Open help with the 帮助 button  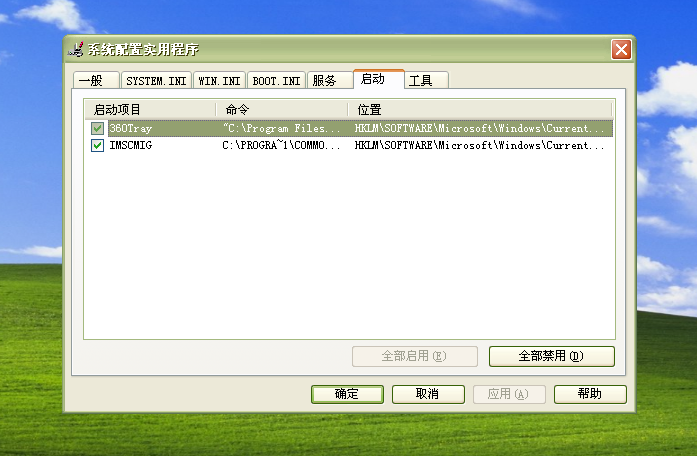590,394
